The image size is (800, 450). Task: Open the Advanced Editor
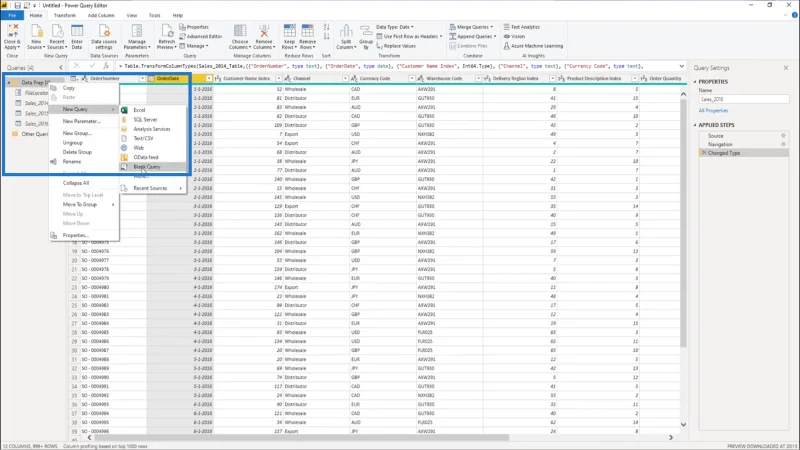pos(201,36)
